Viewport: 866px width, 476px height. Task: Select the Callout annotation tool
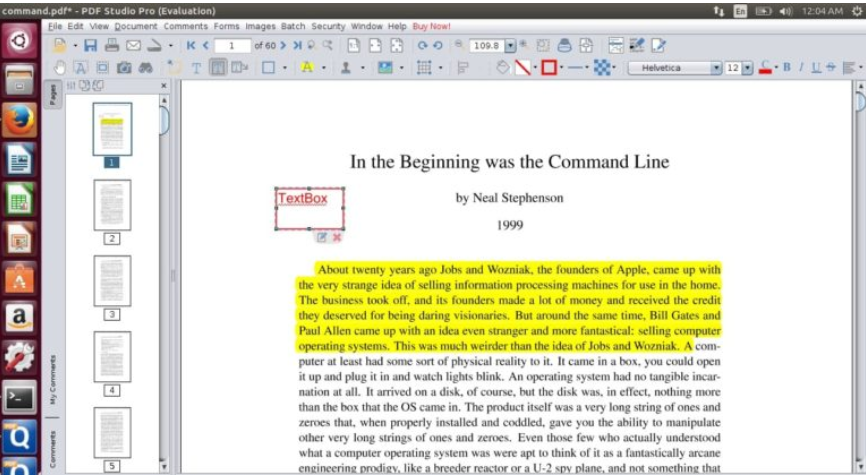point(239,68)
